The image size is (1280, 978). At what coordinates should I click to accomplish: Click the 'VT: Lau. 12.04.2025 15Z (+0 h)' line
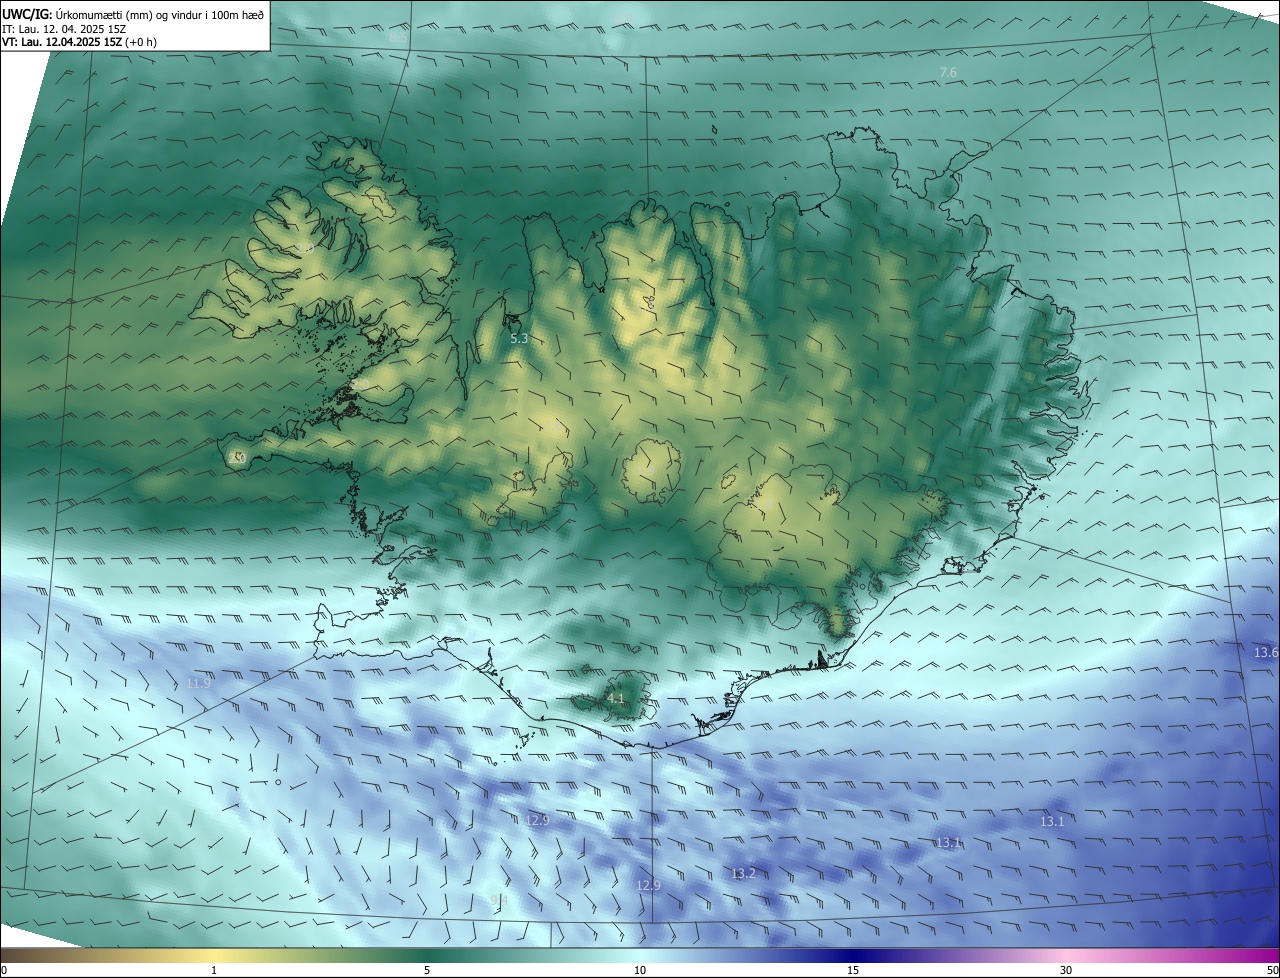coord(79,42)
